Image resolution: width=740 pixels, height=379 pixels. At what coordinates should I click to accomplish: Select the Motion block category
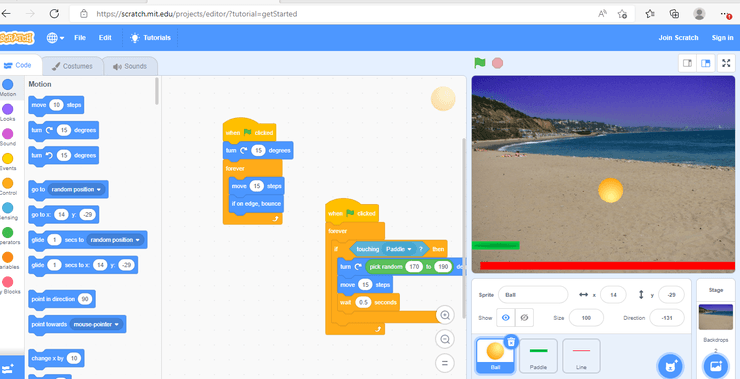(x=8, y=88)
